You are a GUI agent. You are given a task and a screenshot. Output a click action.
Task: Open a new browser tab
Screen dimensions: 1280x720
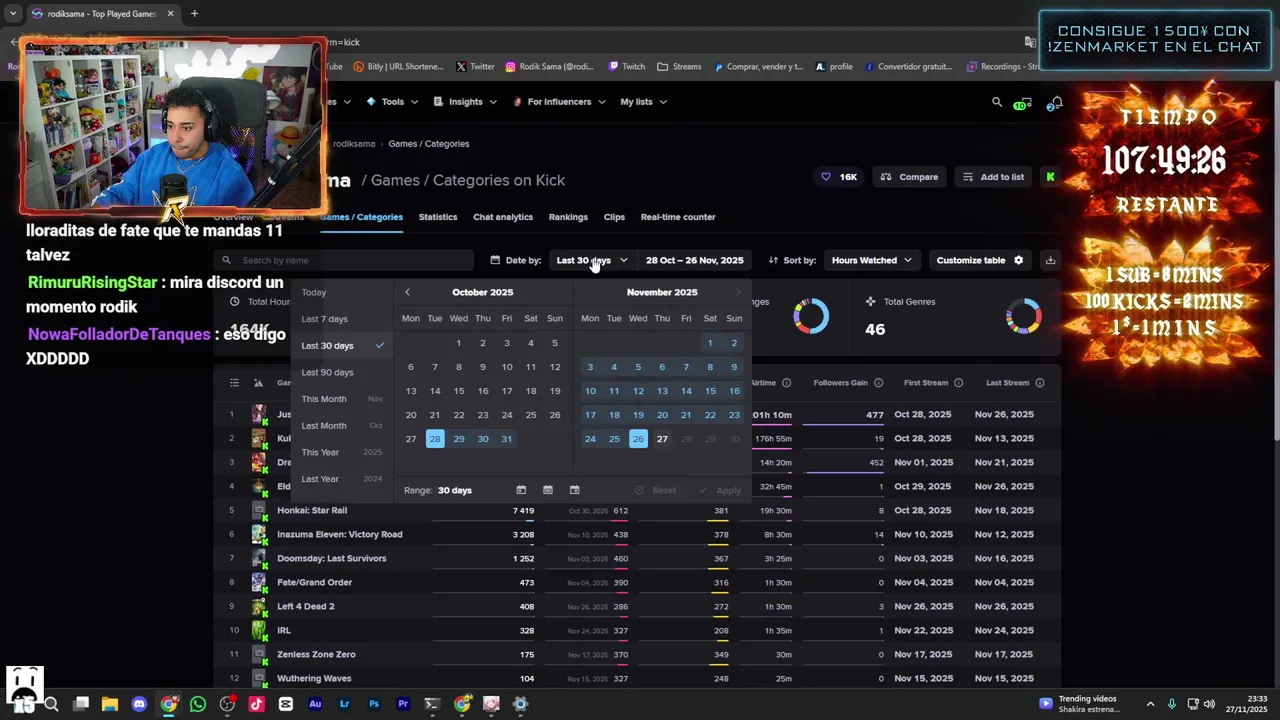194,14
